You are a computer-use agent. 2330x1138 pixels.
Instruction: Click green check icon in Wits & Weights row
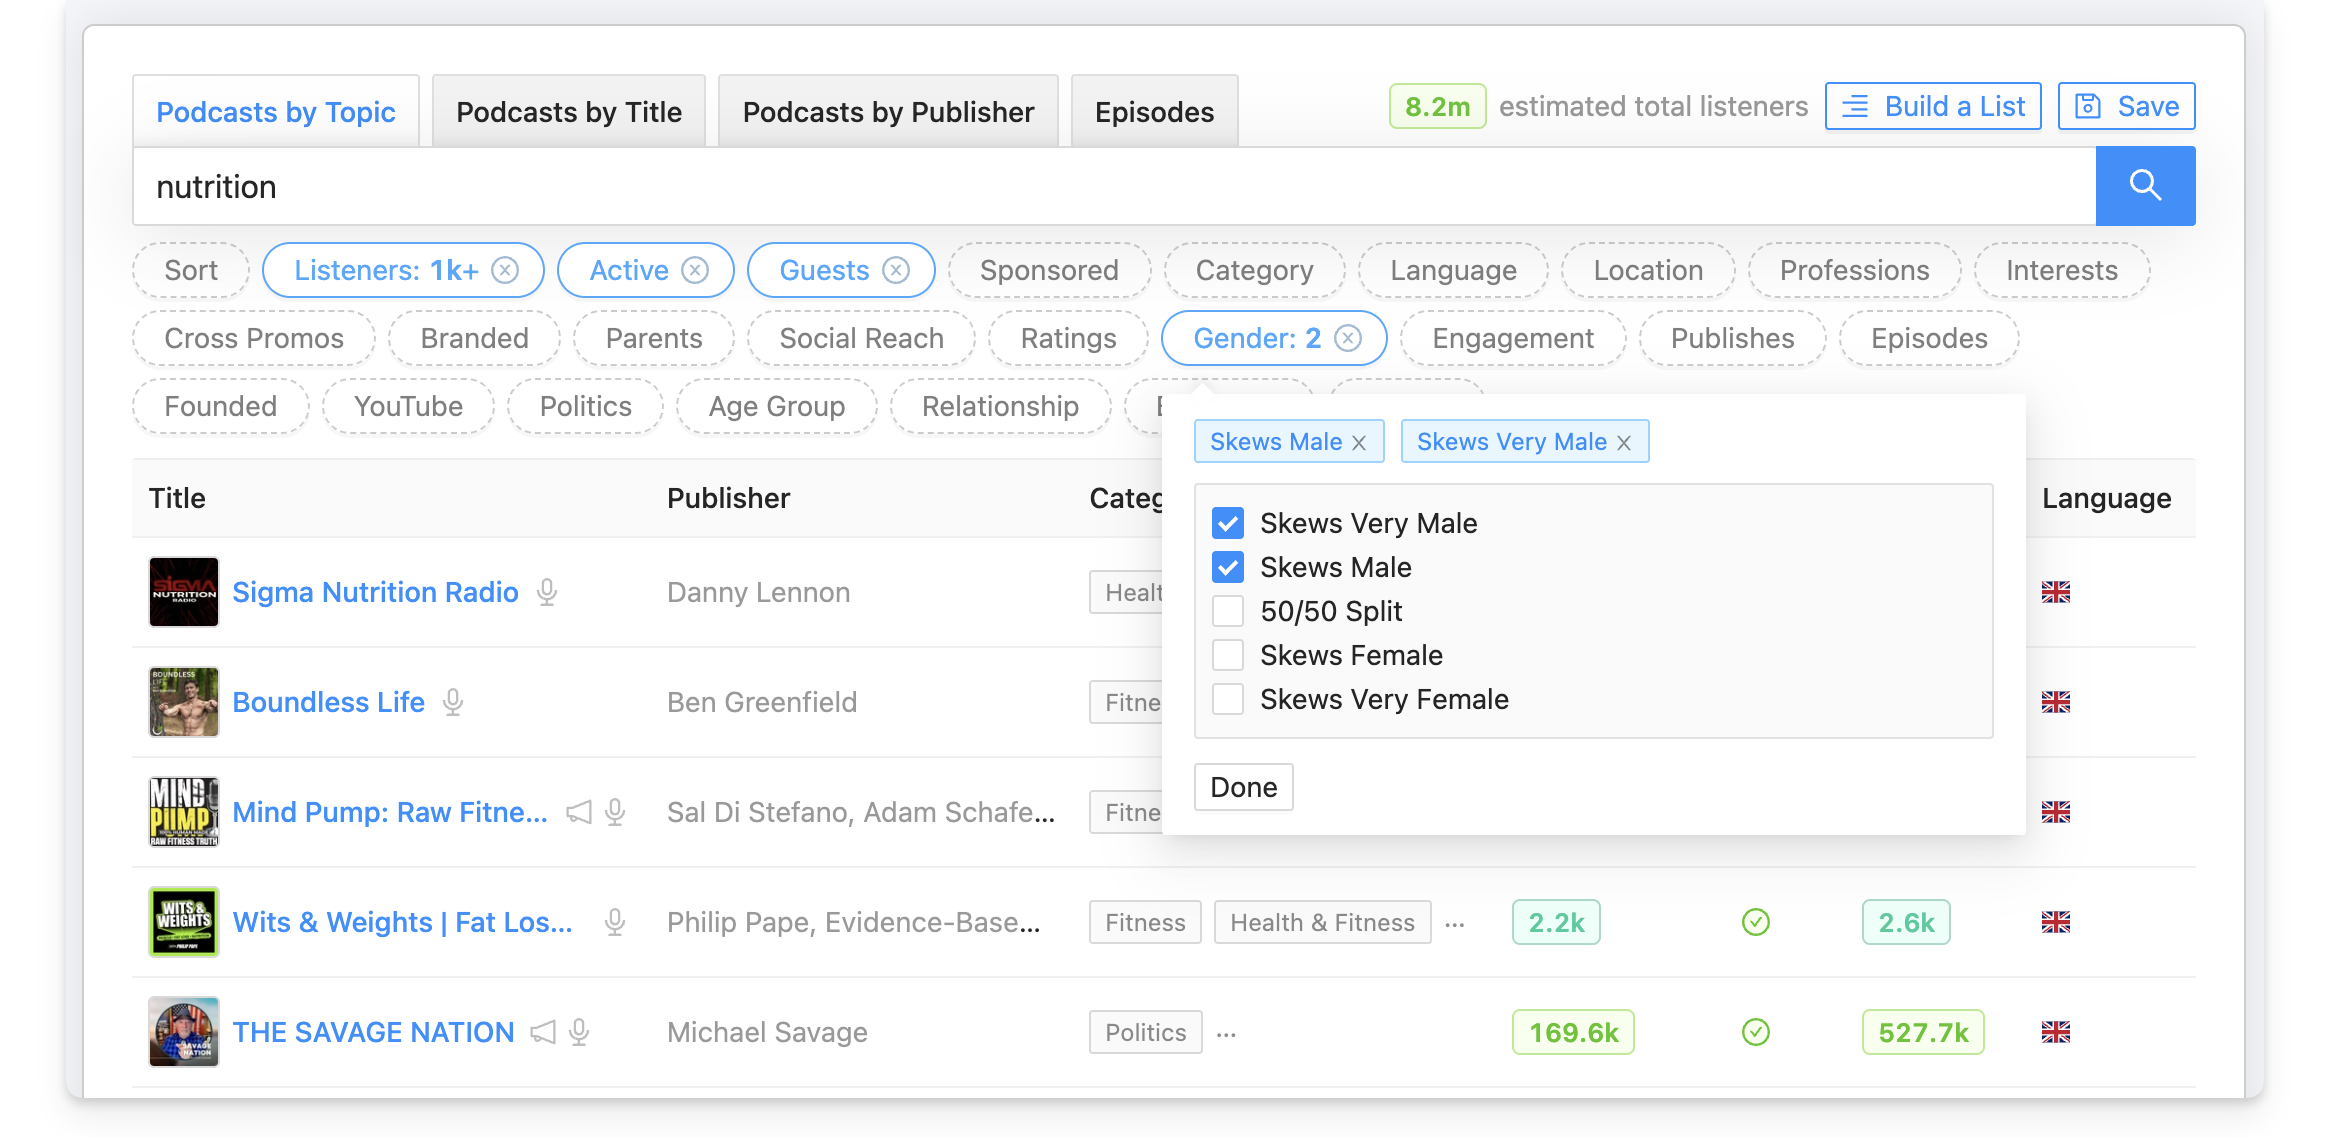coord(1756,922)
